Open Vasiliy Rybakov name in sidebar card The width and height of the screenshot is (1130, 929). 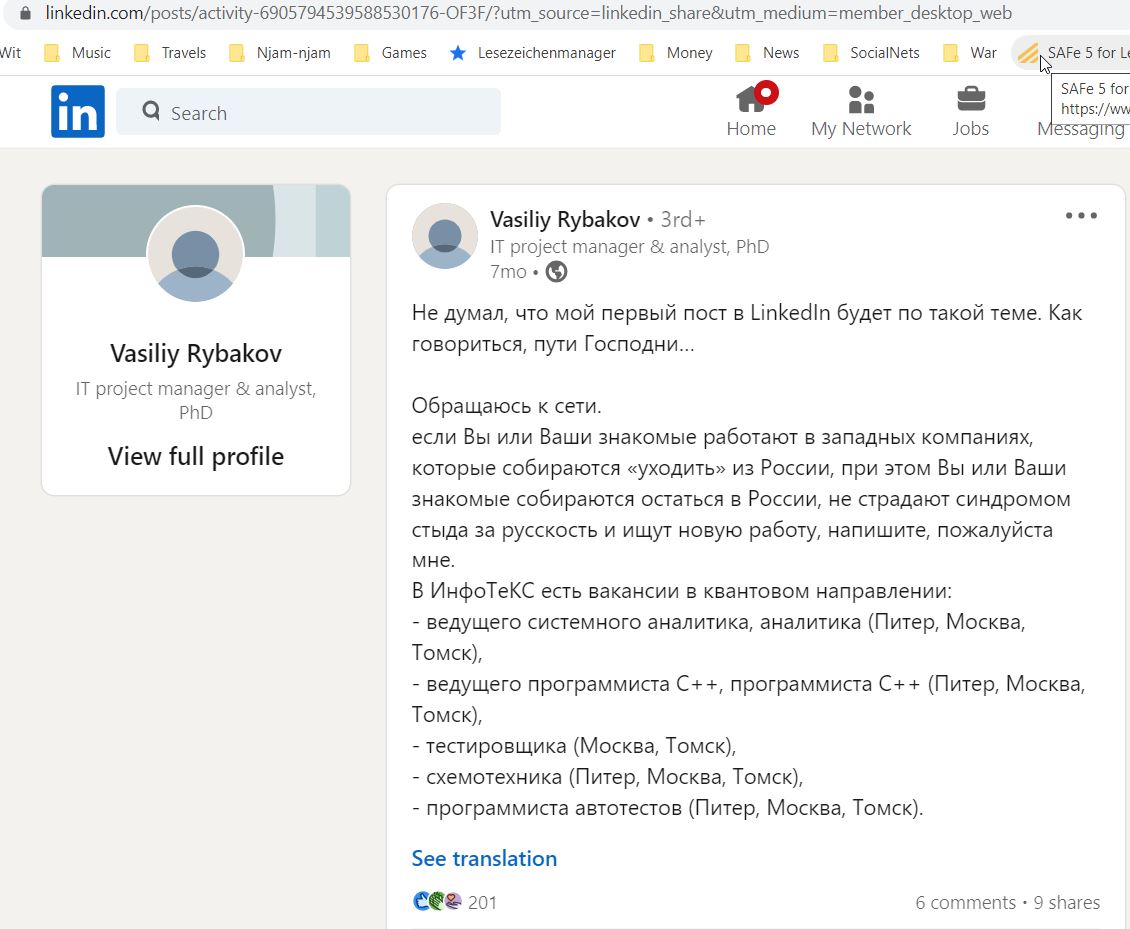tap(196, 353)
